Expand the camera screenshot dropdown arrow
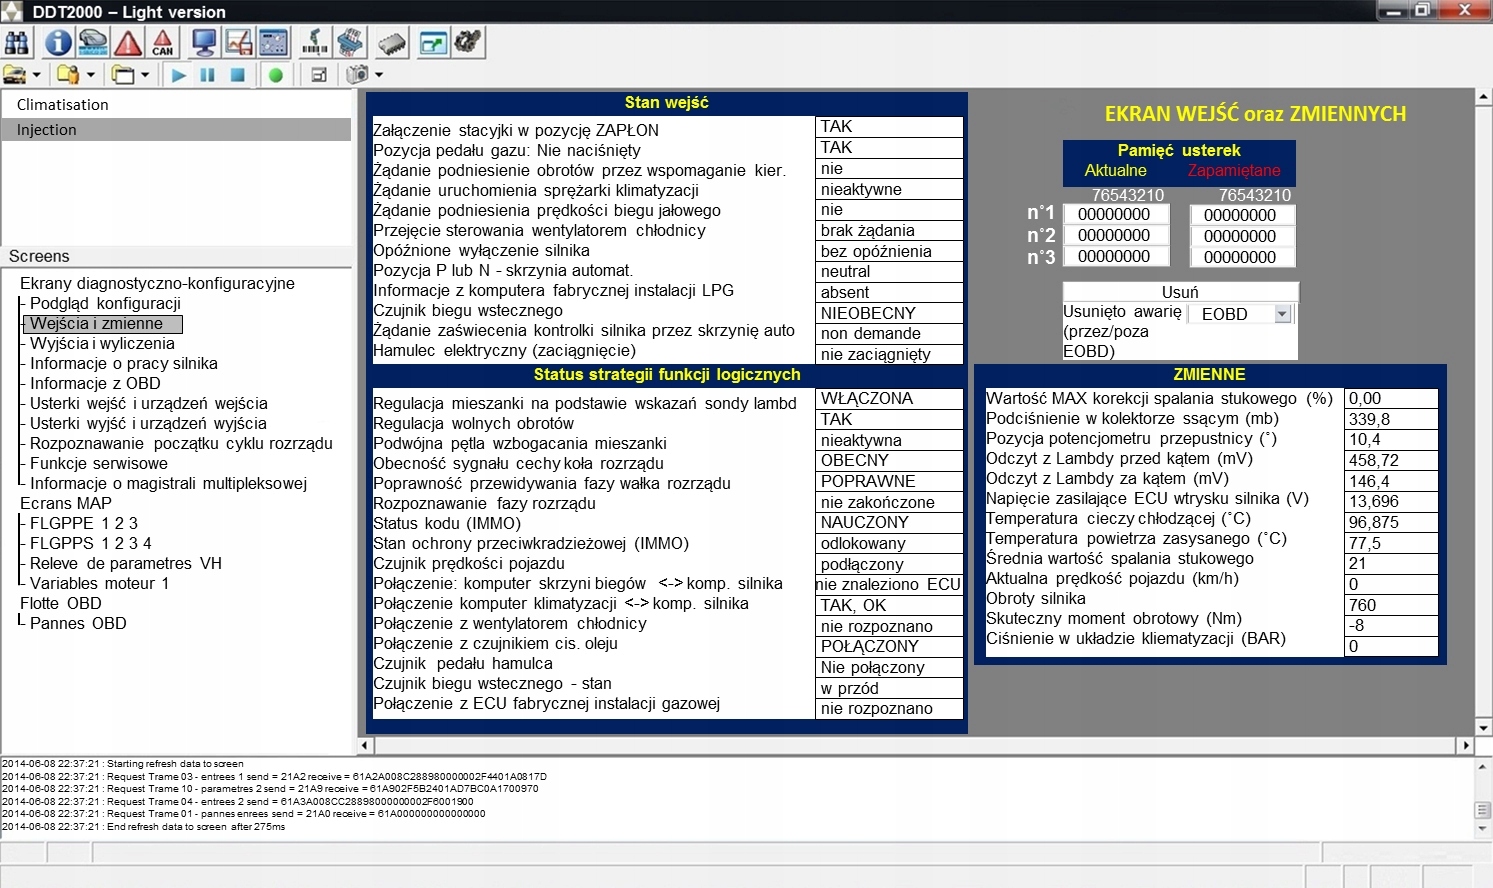Image resolution: width=1493 pixels, height=888 pixels. point(379,75)
